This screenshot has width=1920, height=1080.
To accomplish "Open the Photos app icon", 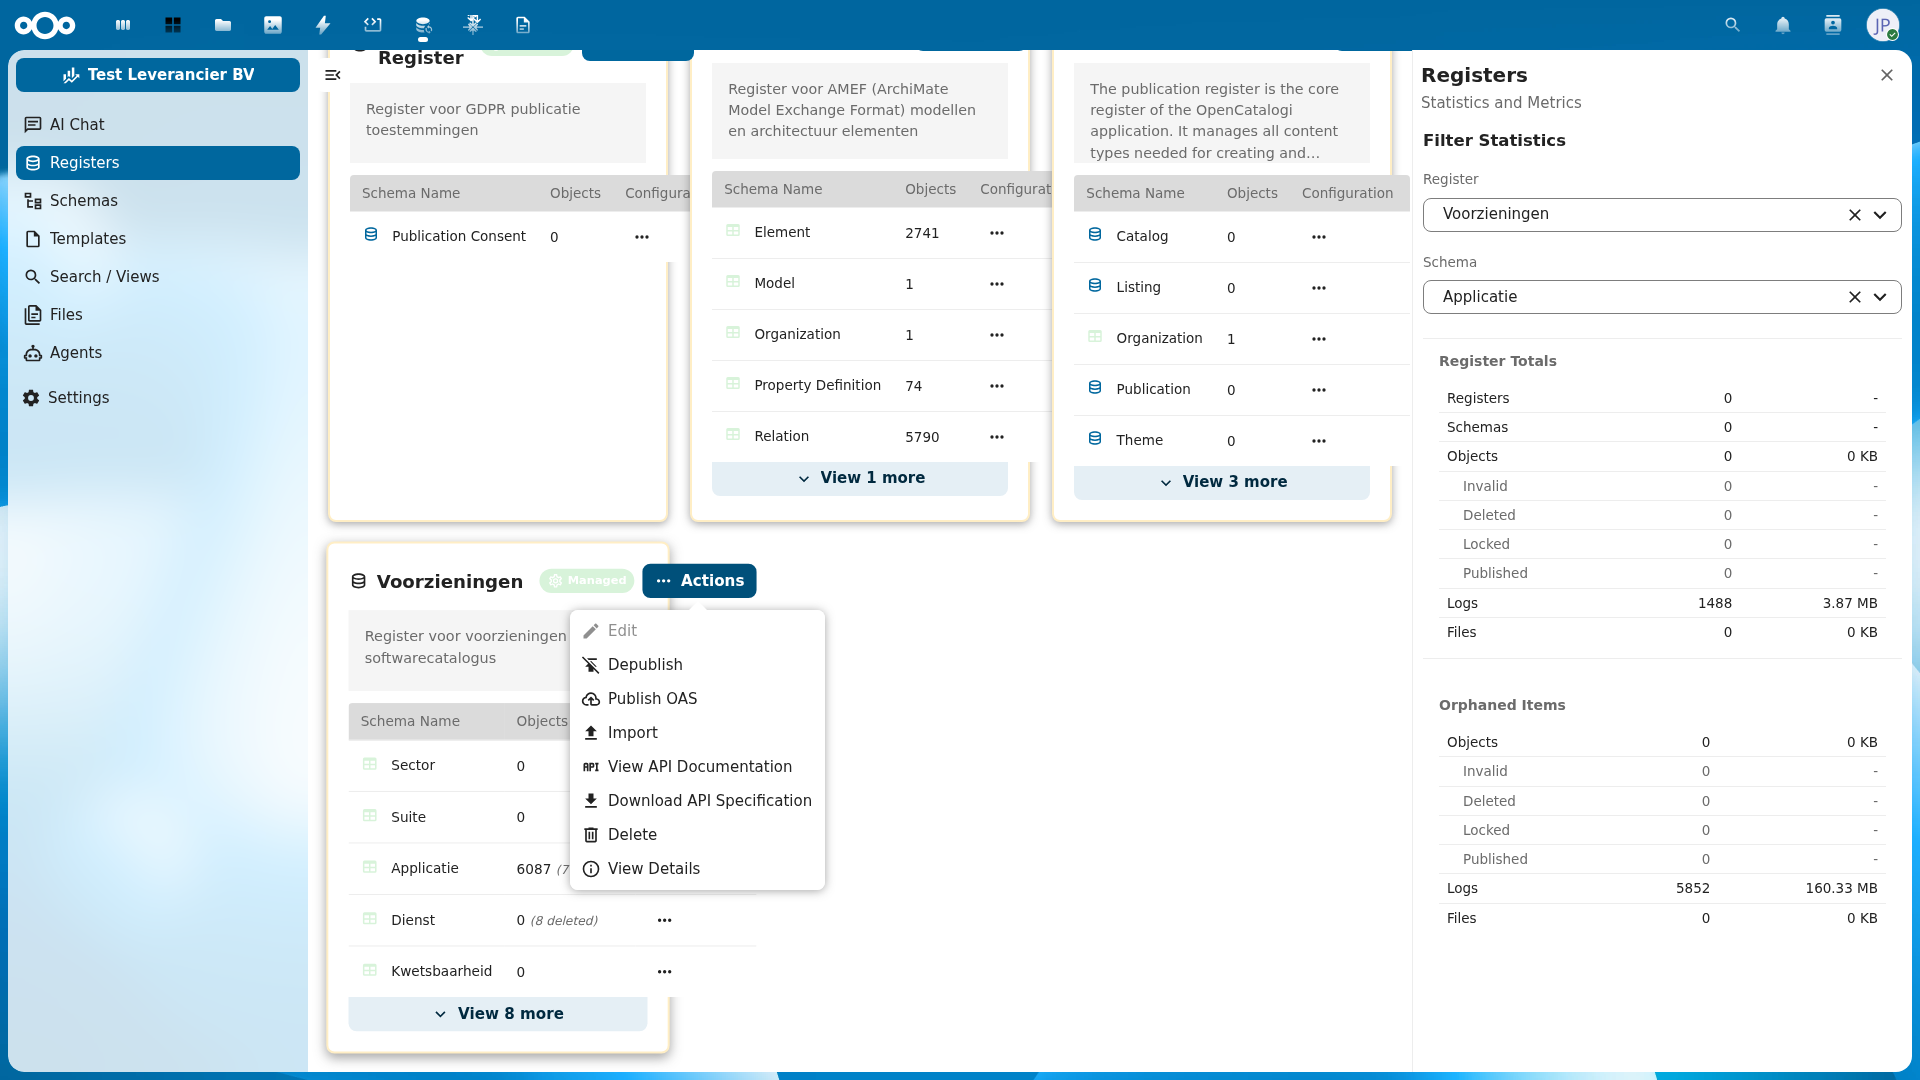I will coord(273,25).
